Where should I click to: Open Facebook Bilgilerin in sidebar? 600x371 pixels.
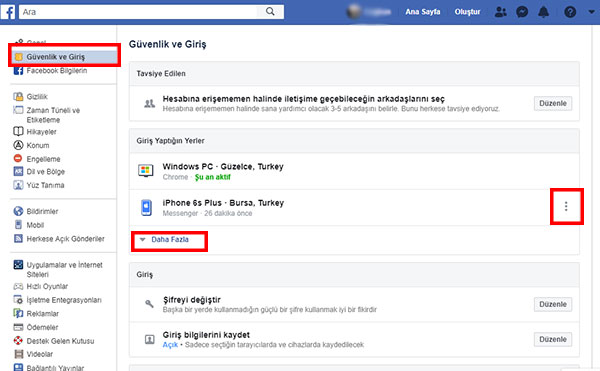pyautogui.click(x=57, y=71)
